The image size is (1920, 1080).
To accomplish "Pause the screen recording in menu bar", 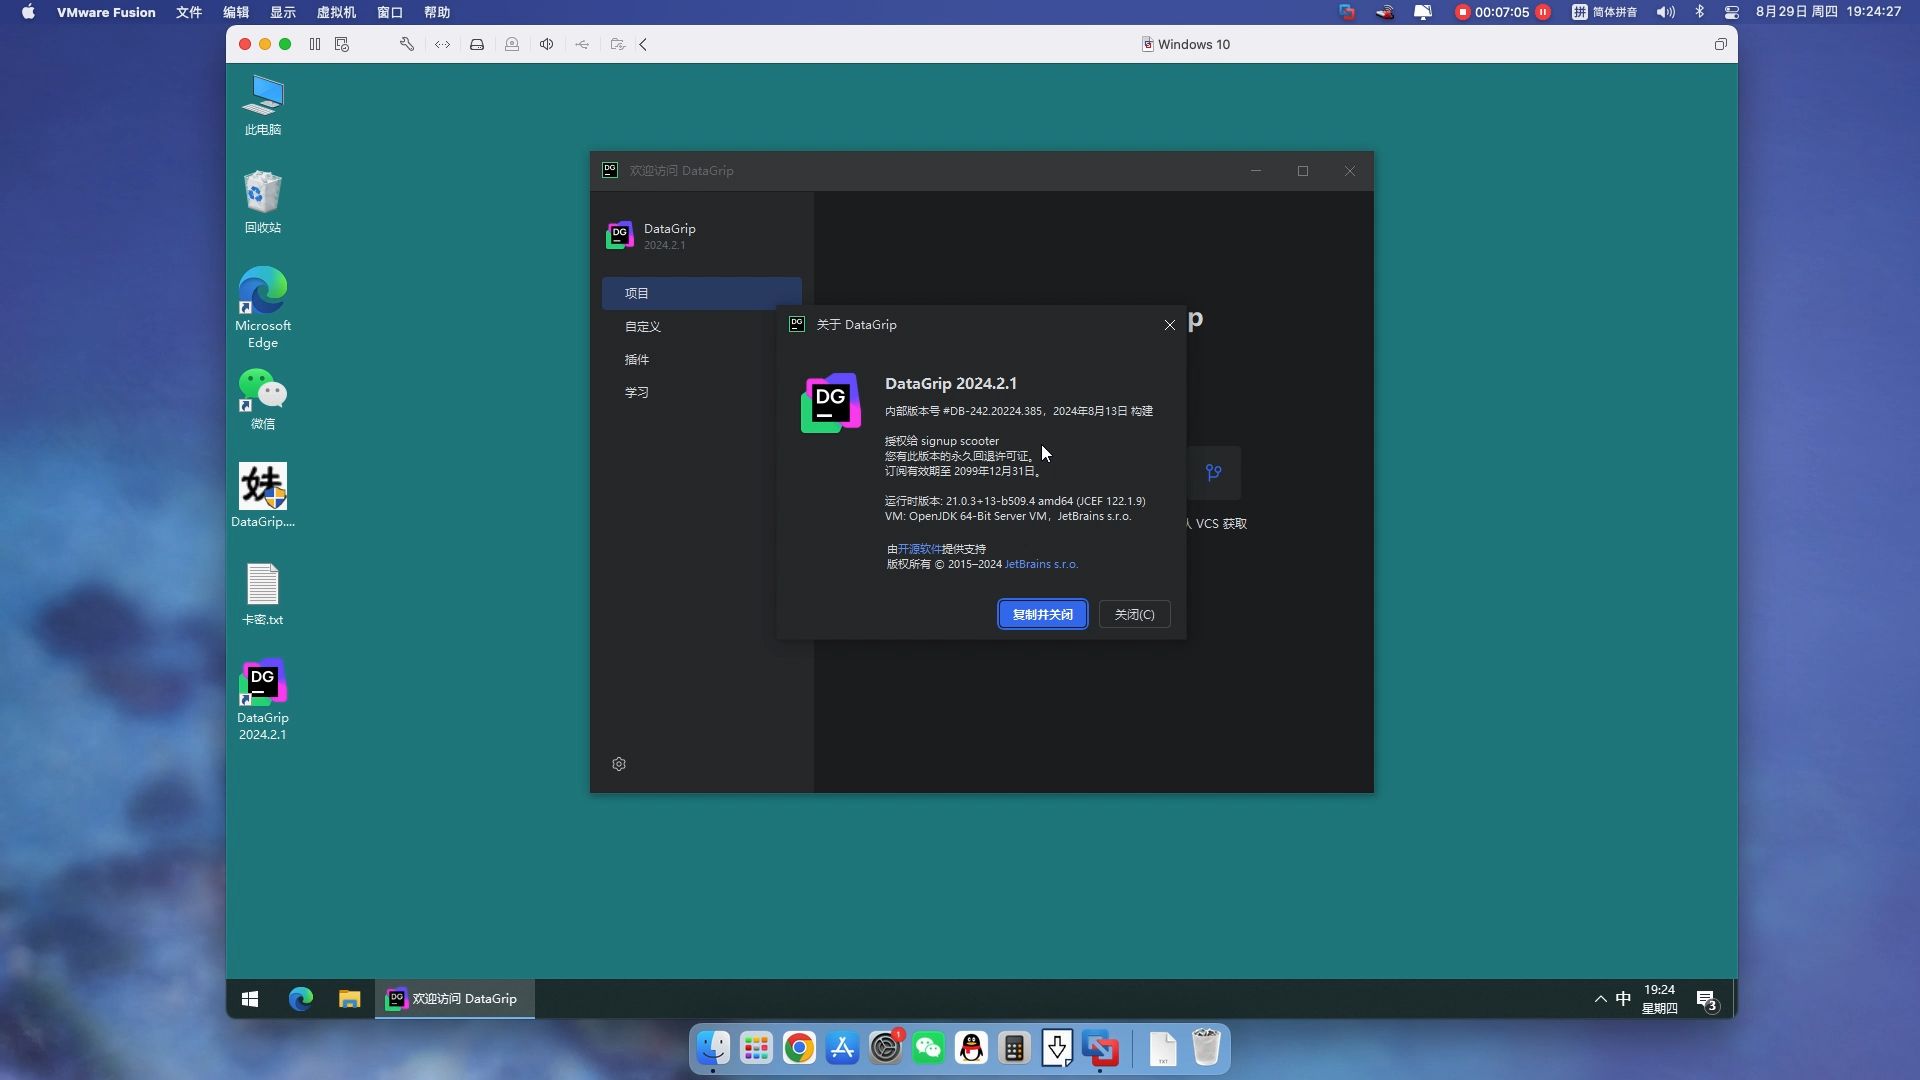I will (1543, 12).
